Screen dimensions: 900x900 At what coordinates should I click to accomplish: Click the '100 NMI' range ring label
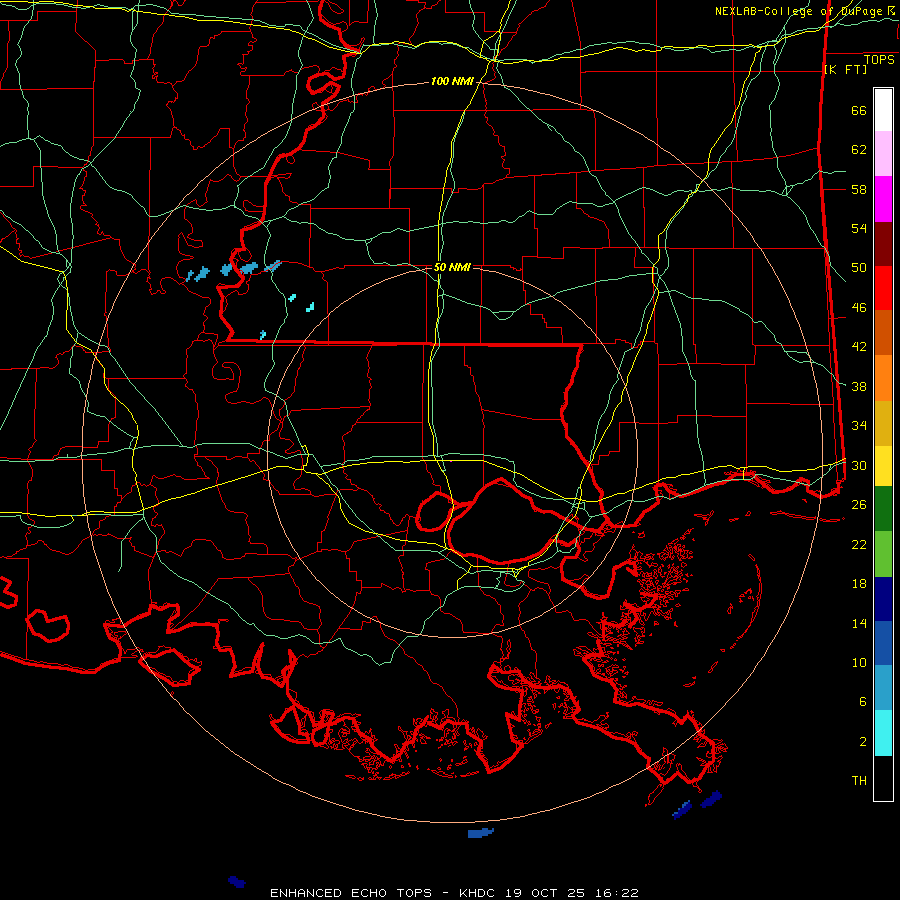coord(452,82)
